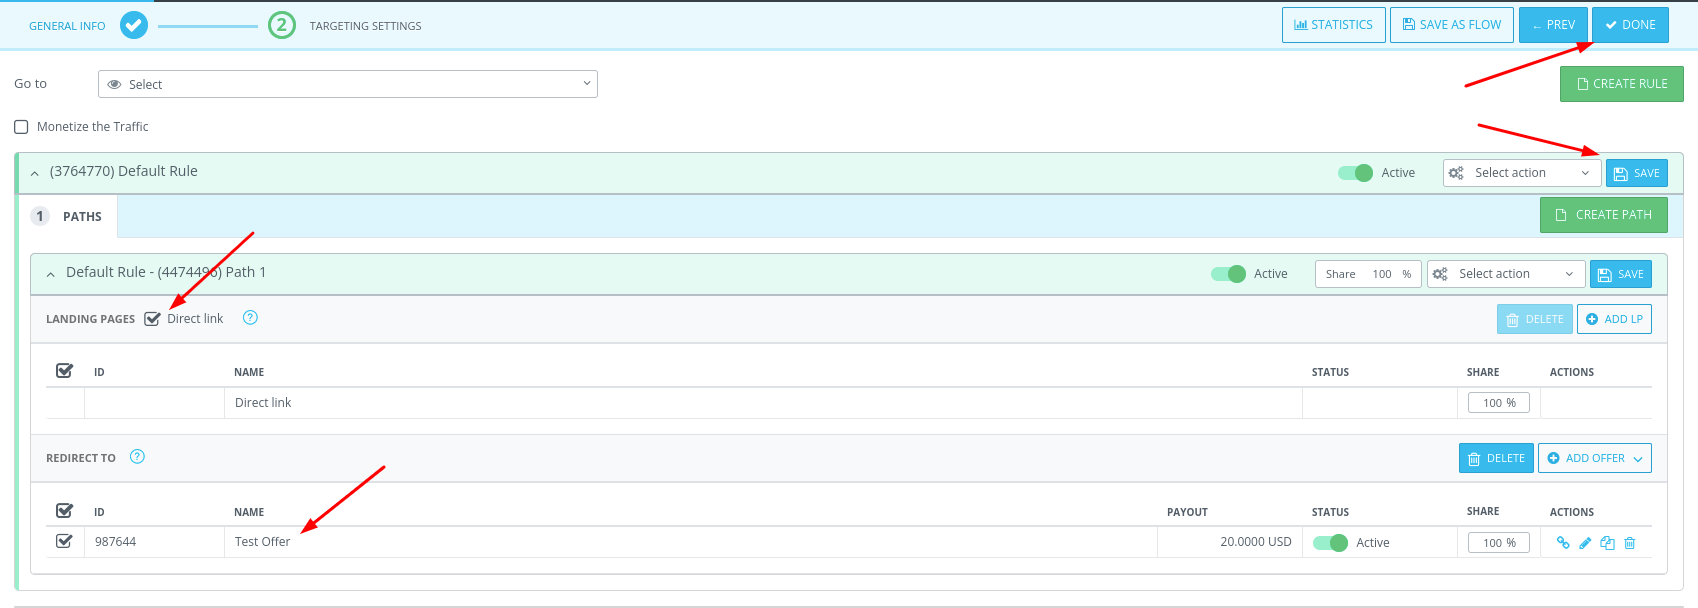The image size is (1698, 608).
Task: Open the Add Offer dropdown button
Action: point(1594,458)
